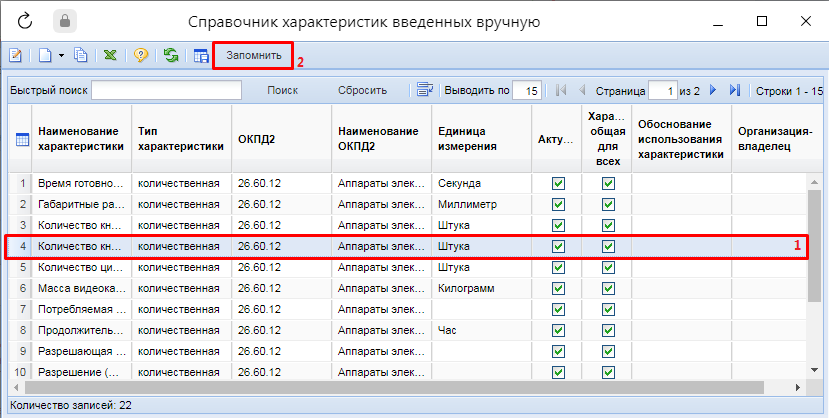Viewport: 829px width, 418px height.
Task: Click the horizontal scrollbar of the table
Action: [x=400, y=386]
